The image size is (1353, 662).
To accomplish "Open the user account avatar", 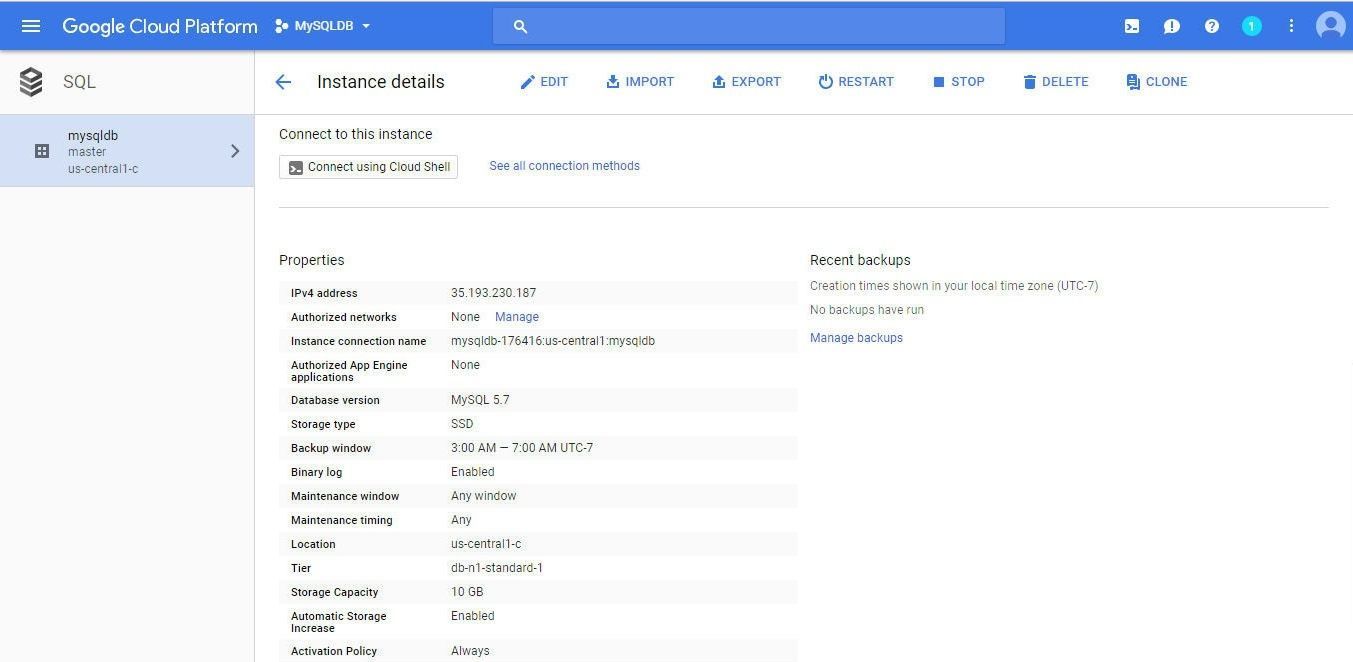I will point(1330,26).
